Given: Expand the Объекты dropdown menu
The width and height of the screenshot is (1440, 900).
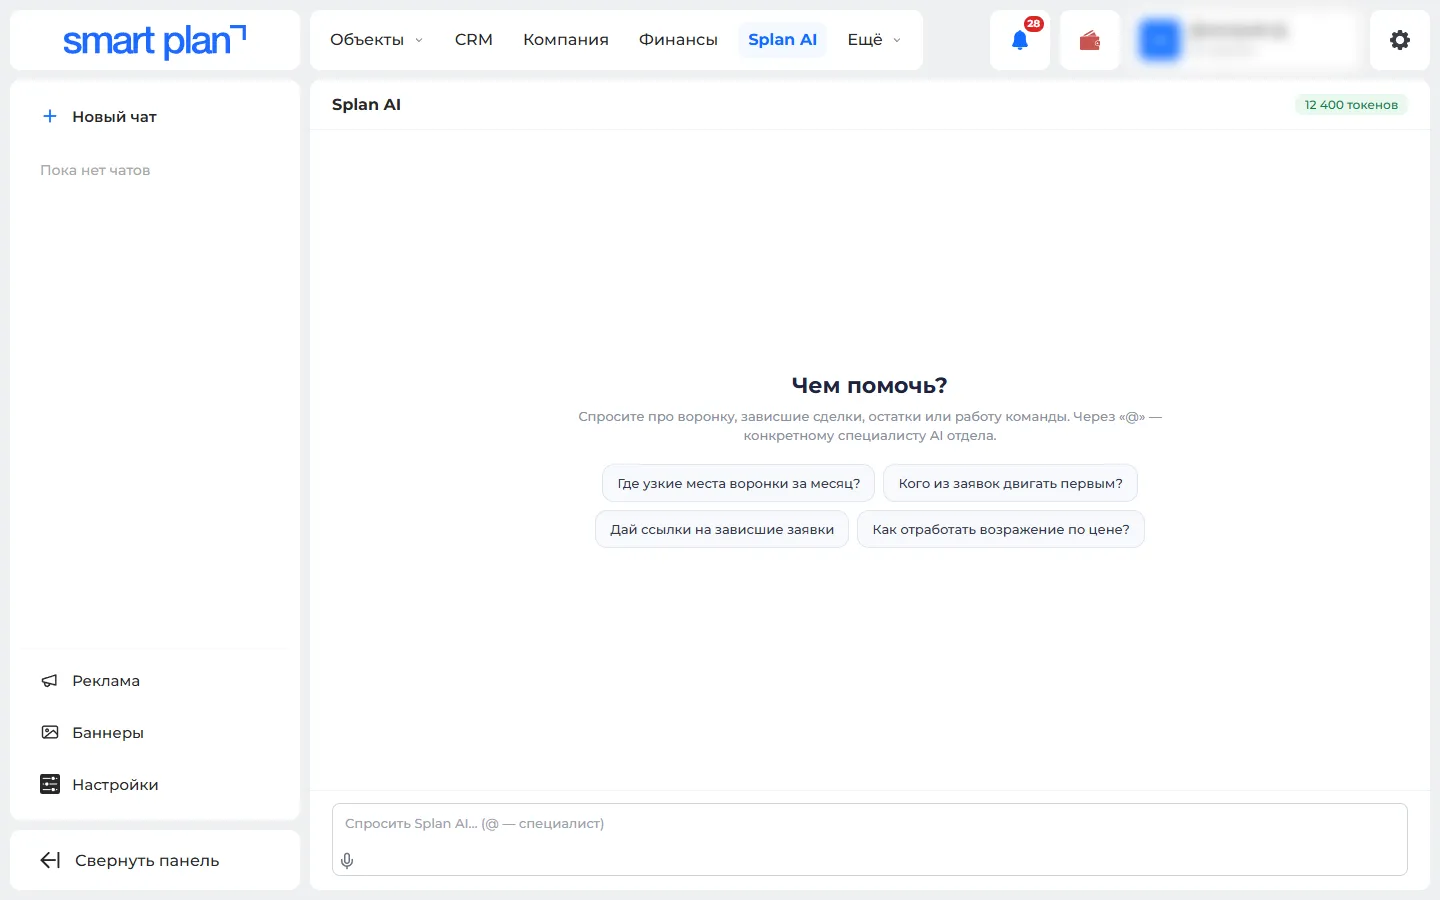Looking at the screenshot, I should click(376, 40).
